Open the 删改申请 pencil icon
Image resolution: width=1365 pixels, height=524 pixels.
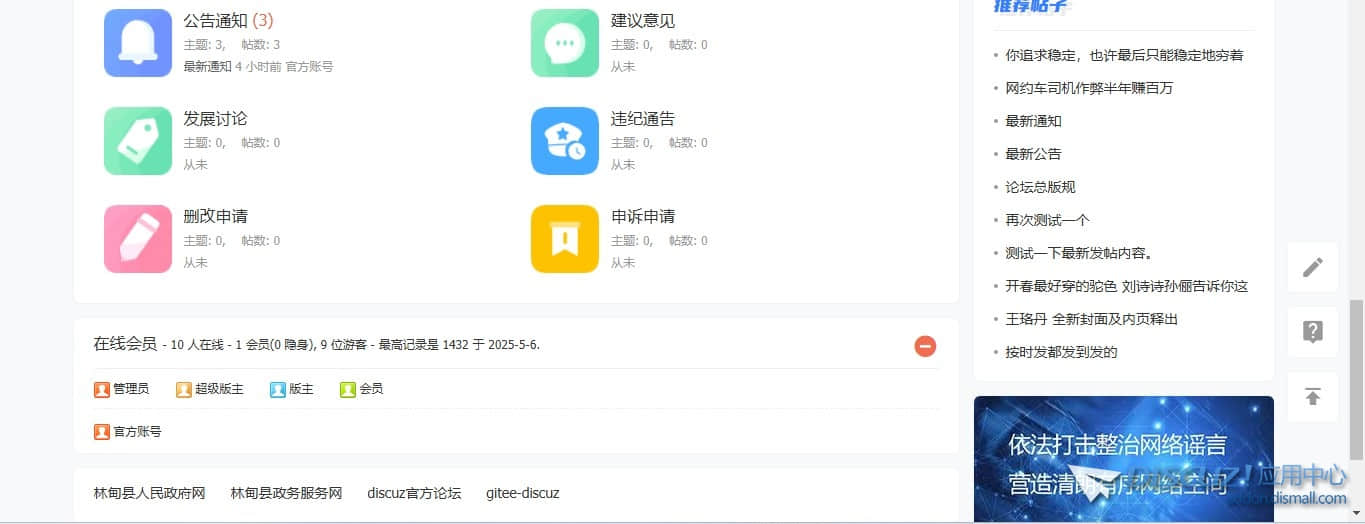click(138, 239)
